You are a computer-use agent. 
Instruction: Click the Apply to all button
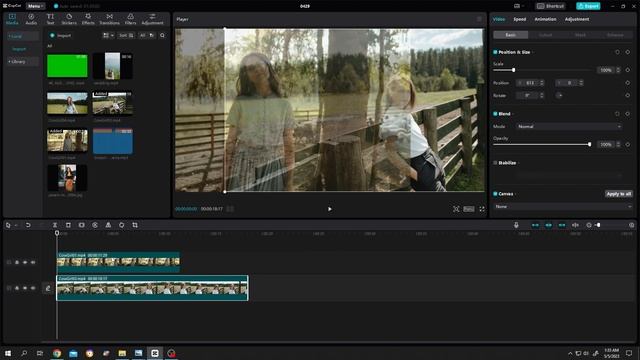618,194
